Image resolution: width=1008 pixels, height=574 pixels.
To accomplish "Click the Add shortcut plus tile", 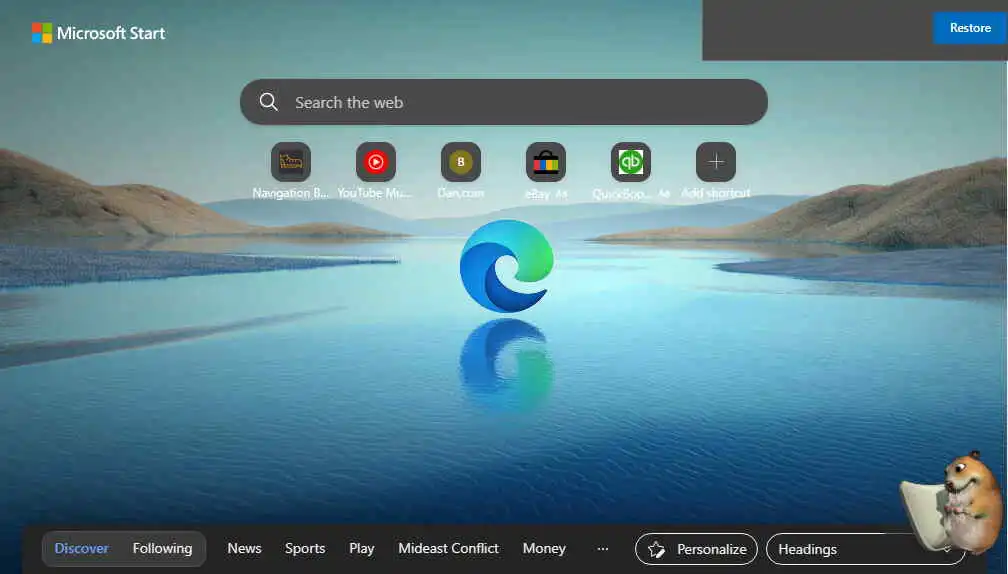I will point(716,162).
